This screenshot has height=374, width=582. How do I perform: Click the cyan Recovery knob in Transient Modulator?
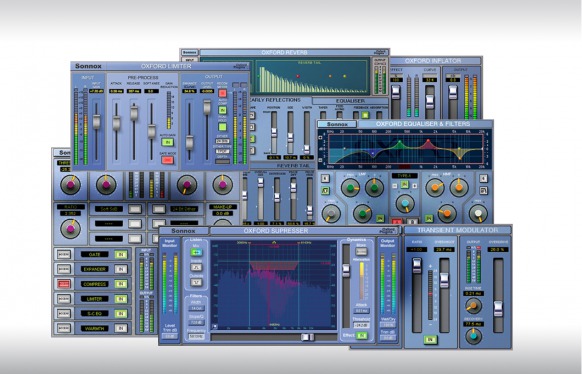(x=473, y=337)
